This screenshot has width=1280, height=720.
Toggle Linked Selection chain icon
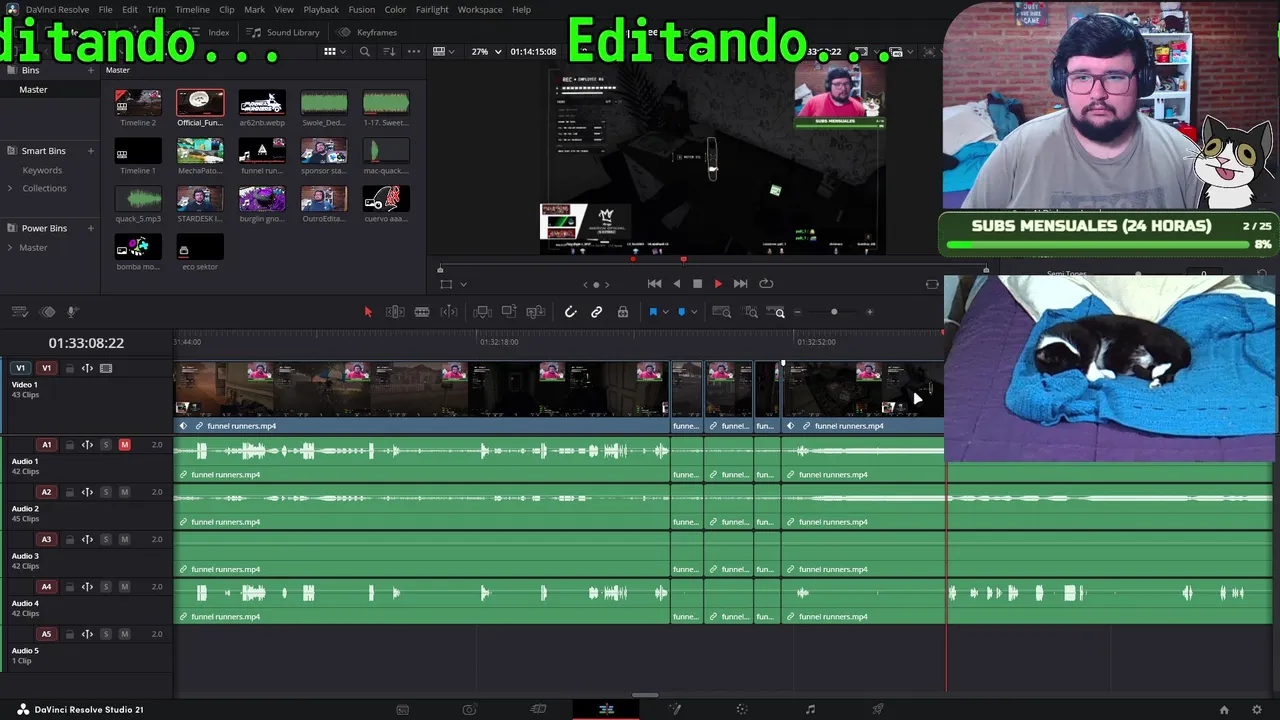pos(597,312)
